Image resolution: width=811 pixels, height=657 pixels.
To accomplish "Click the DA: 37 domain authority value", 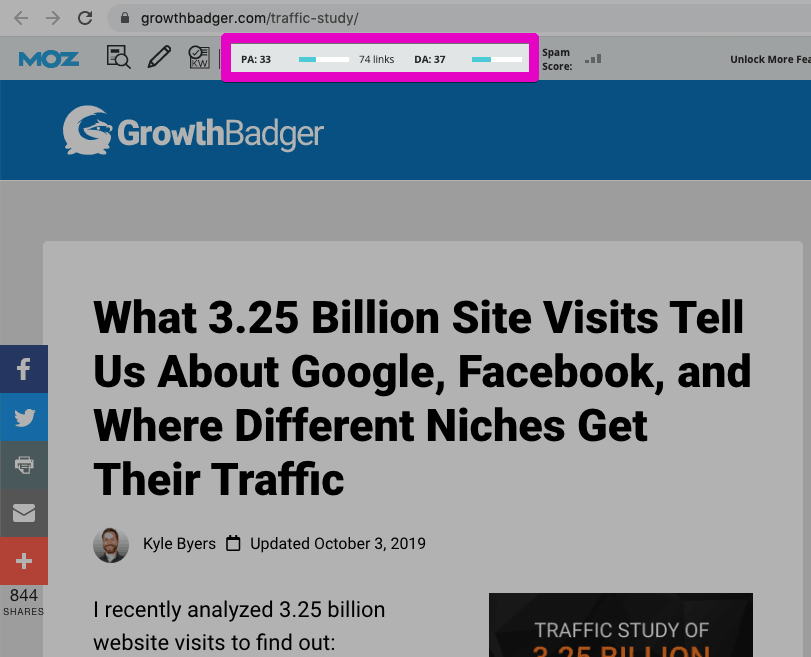I will pyautogui.click(x=430, y=59).
